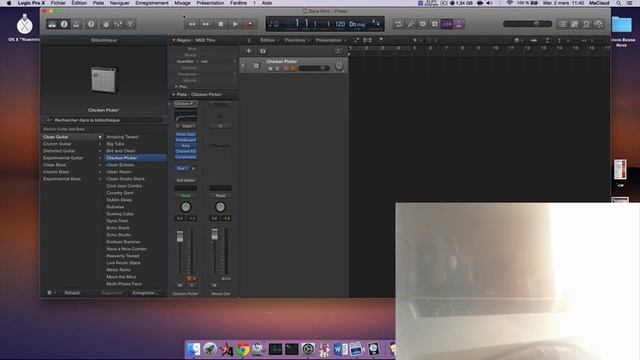Select the Amazing Tweed patch
640x360 pixels.
[135, 137]
